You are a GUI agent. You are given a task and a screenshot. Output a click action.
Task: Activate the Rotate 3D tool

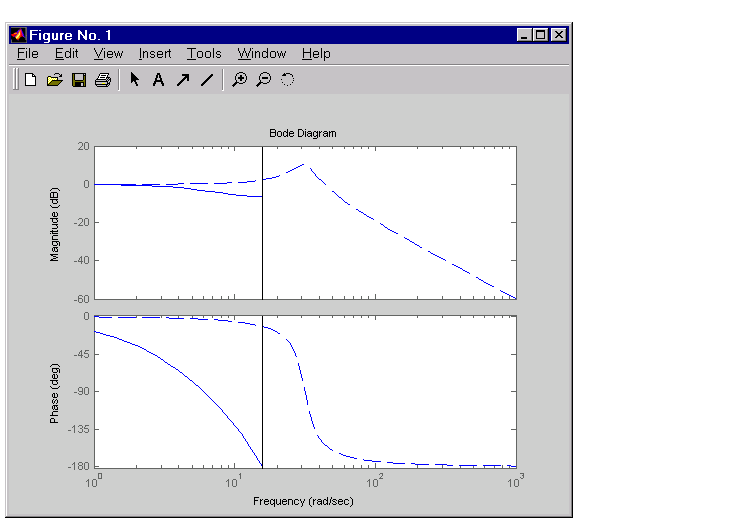[287, 80]
